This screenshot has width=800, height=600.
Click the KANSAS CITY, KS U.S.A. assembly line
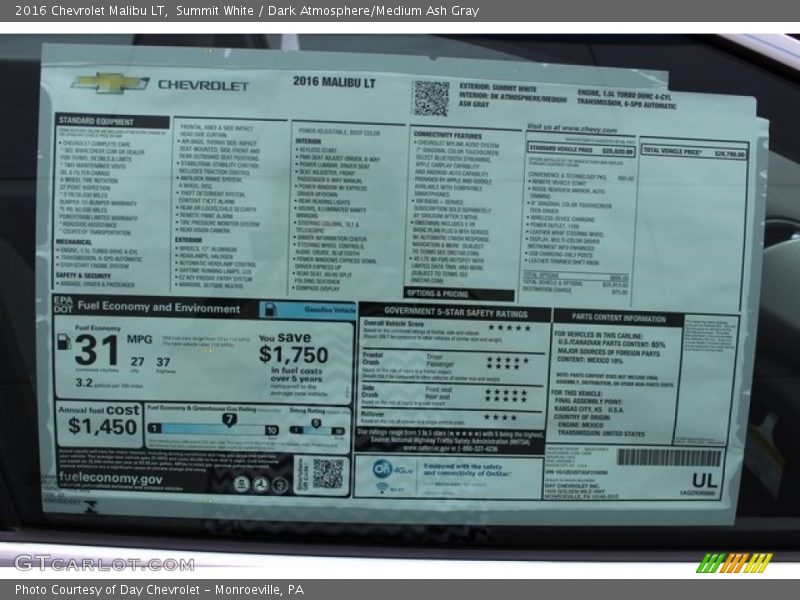[x=589, y=409]
